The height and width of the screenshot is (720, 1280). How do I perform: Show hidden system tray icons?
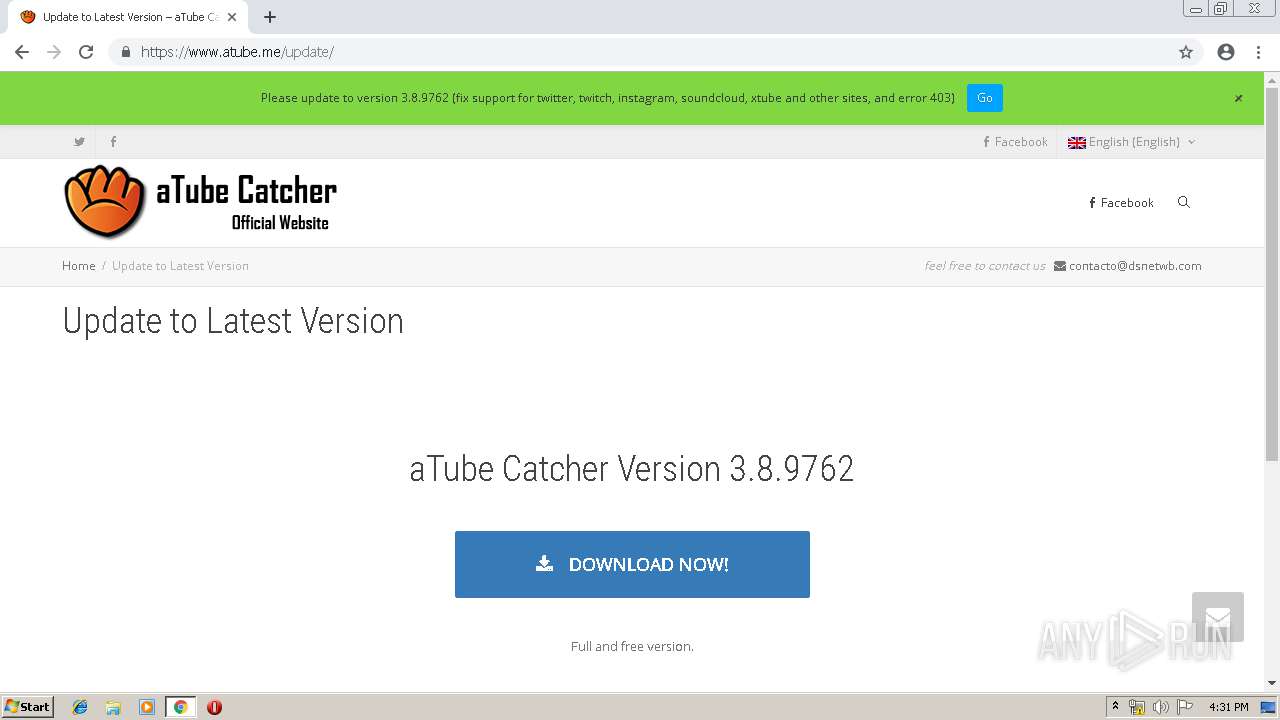pyautogui.click(x=1116, y=707)
